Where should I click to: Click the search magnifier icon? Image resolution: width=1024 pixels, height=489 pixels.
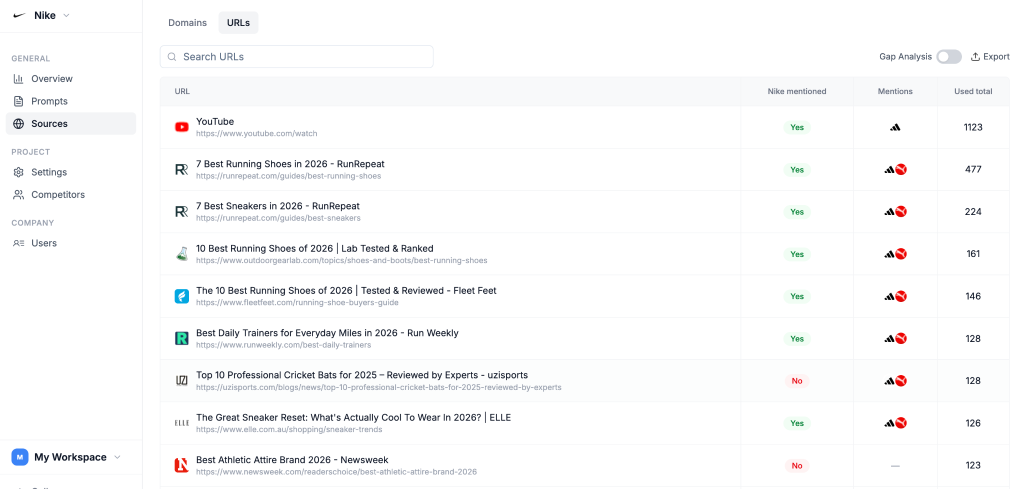point(172,57)
